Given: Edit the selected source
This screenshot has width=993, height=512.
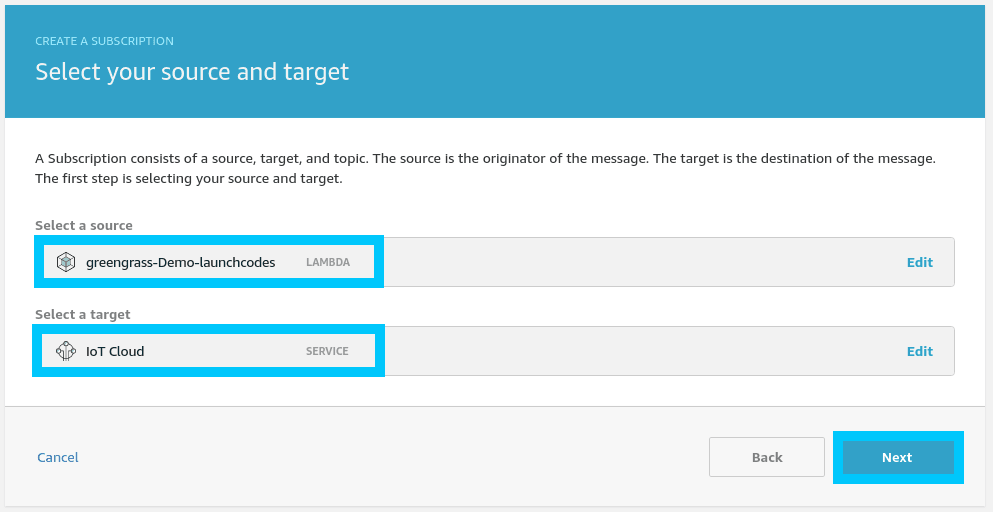Looking at the screenshot, I should 919,262.
